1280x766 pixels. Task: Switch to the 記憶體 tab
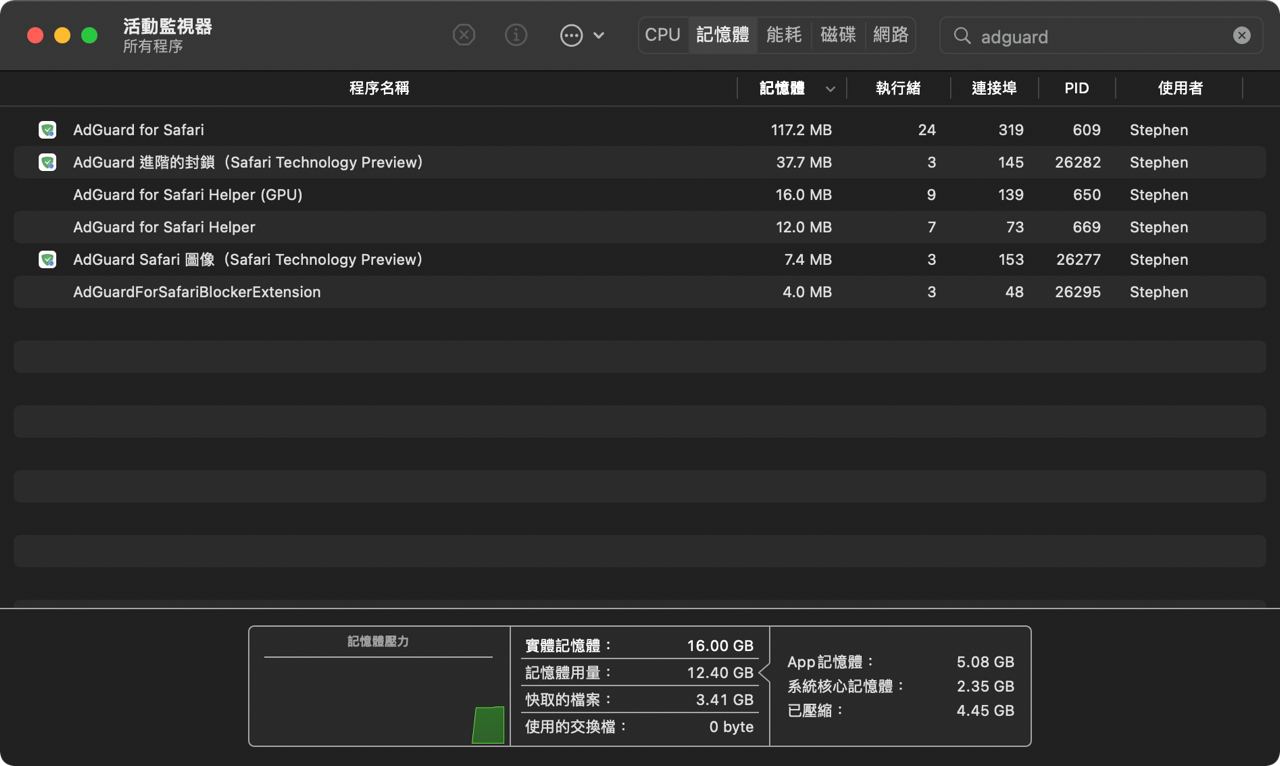click(x=722, y=35)
